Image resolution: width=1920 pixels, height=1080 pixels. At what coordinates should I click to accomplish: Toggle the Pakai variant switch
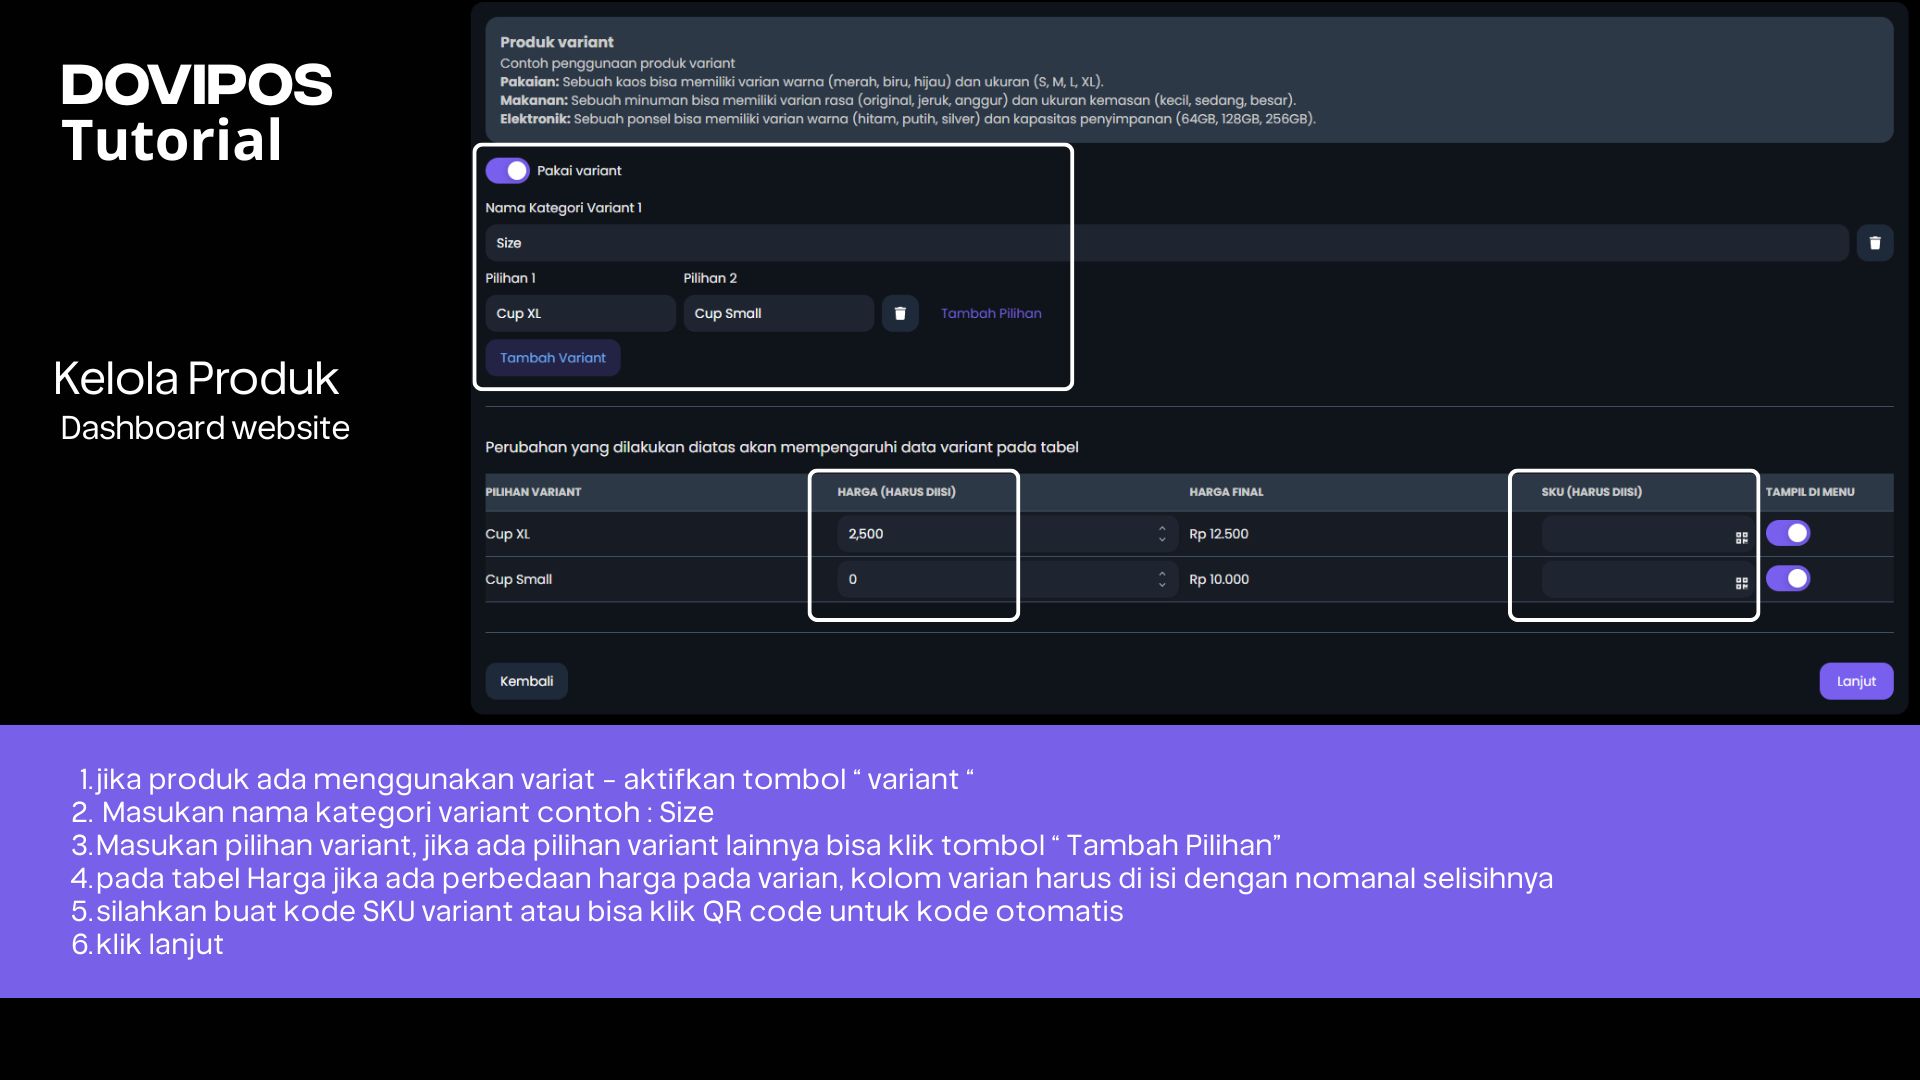(x=507, y=171)
